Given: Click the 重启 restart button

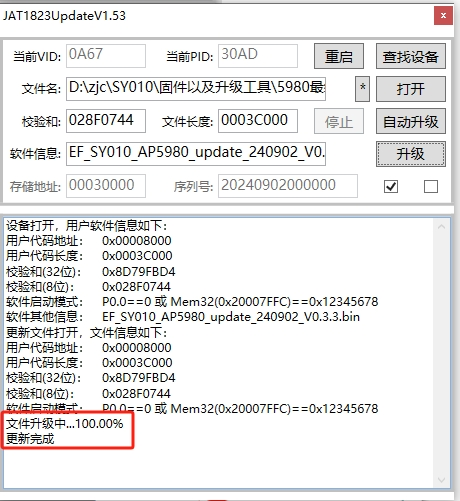Looking at the screenshot, I should (x=339, y=56).
